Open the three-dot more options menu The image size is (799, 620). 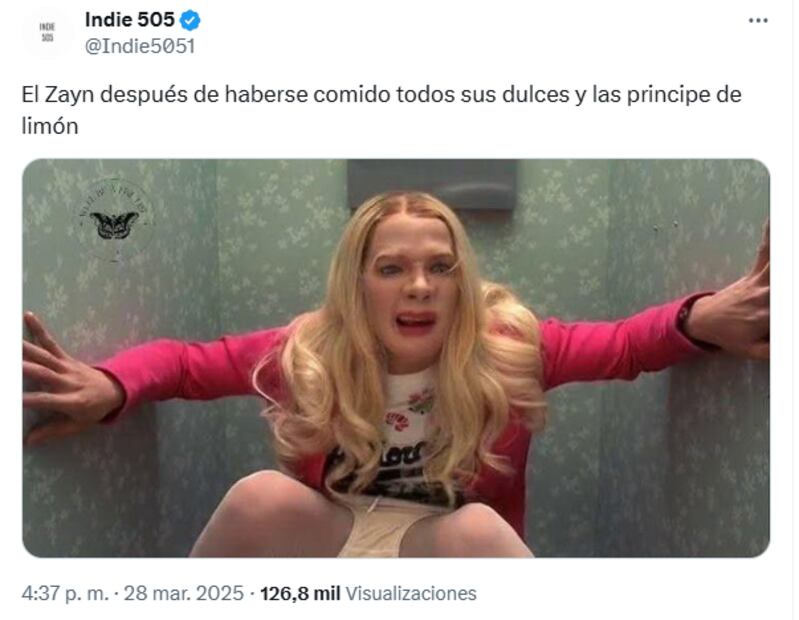click(x=758, y=20)
